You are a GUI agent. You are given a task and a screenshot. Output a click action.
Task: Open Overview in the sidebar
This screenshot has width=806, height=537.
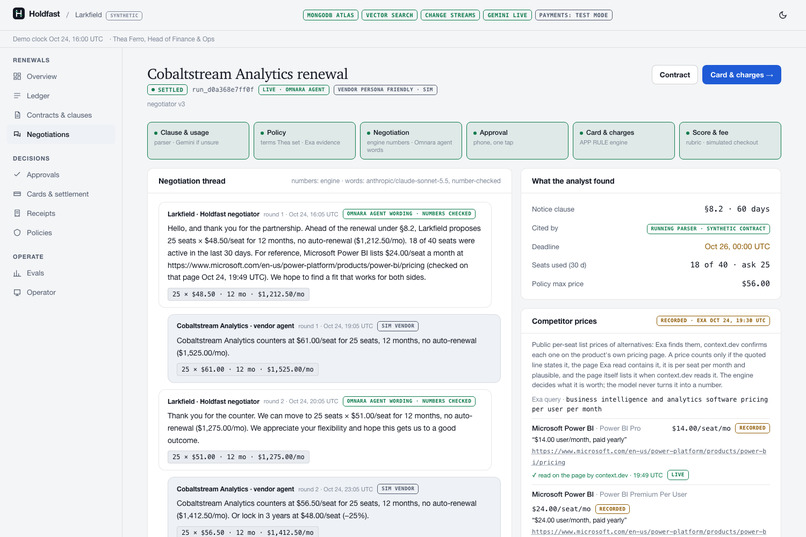tap(63, 76)
